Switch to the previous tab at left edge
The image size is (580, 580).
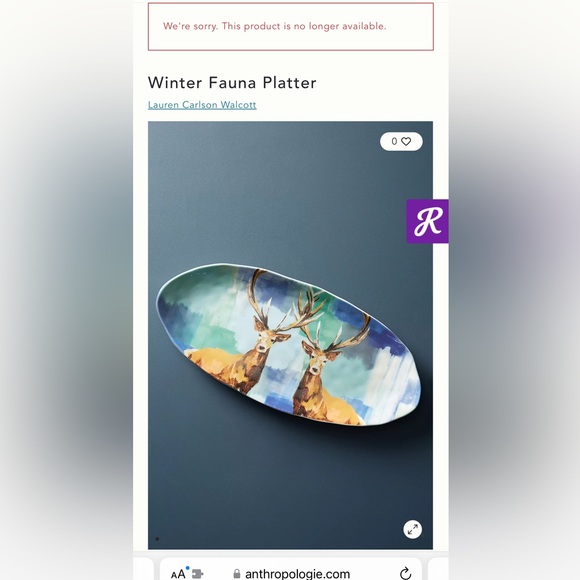144,570
